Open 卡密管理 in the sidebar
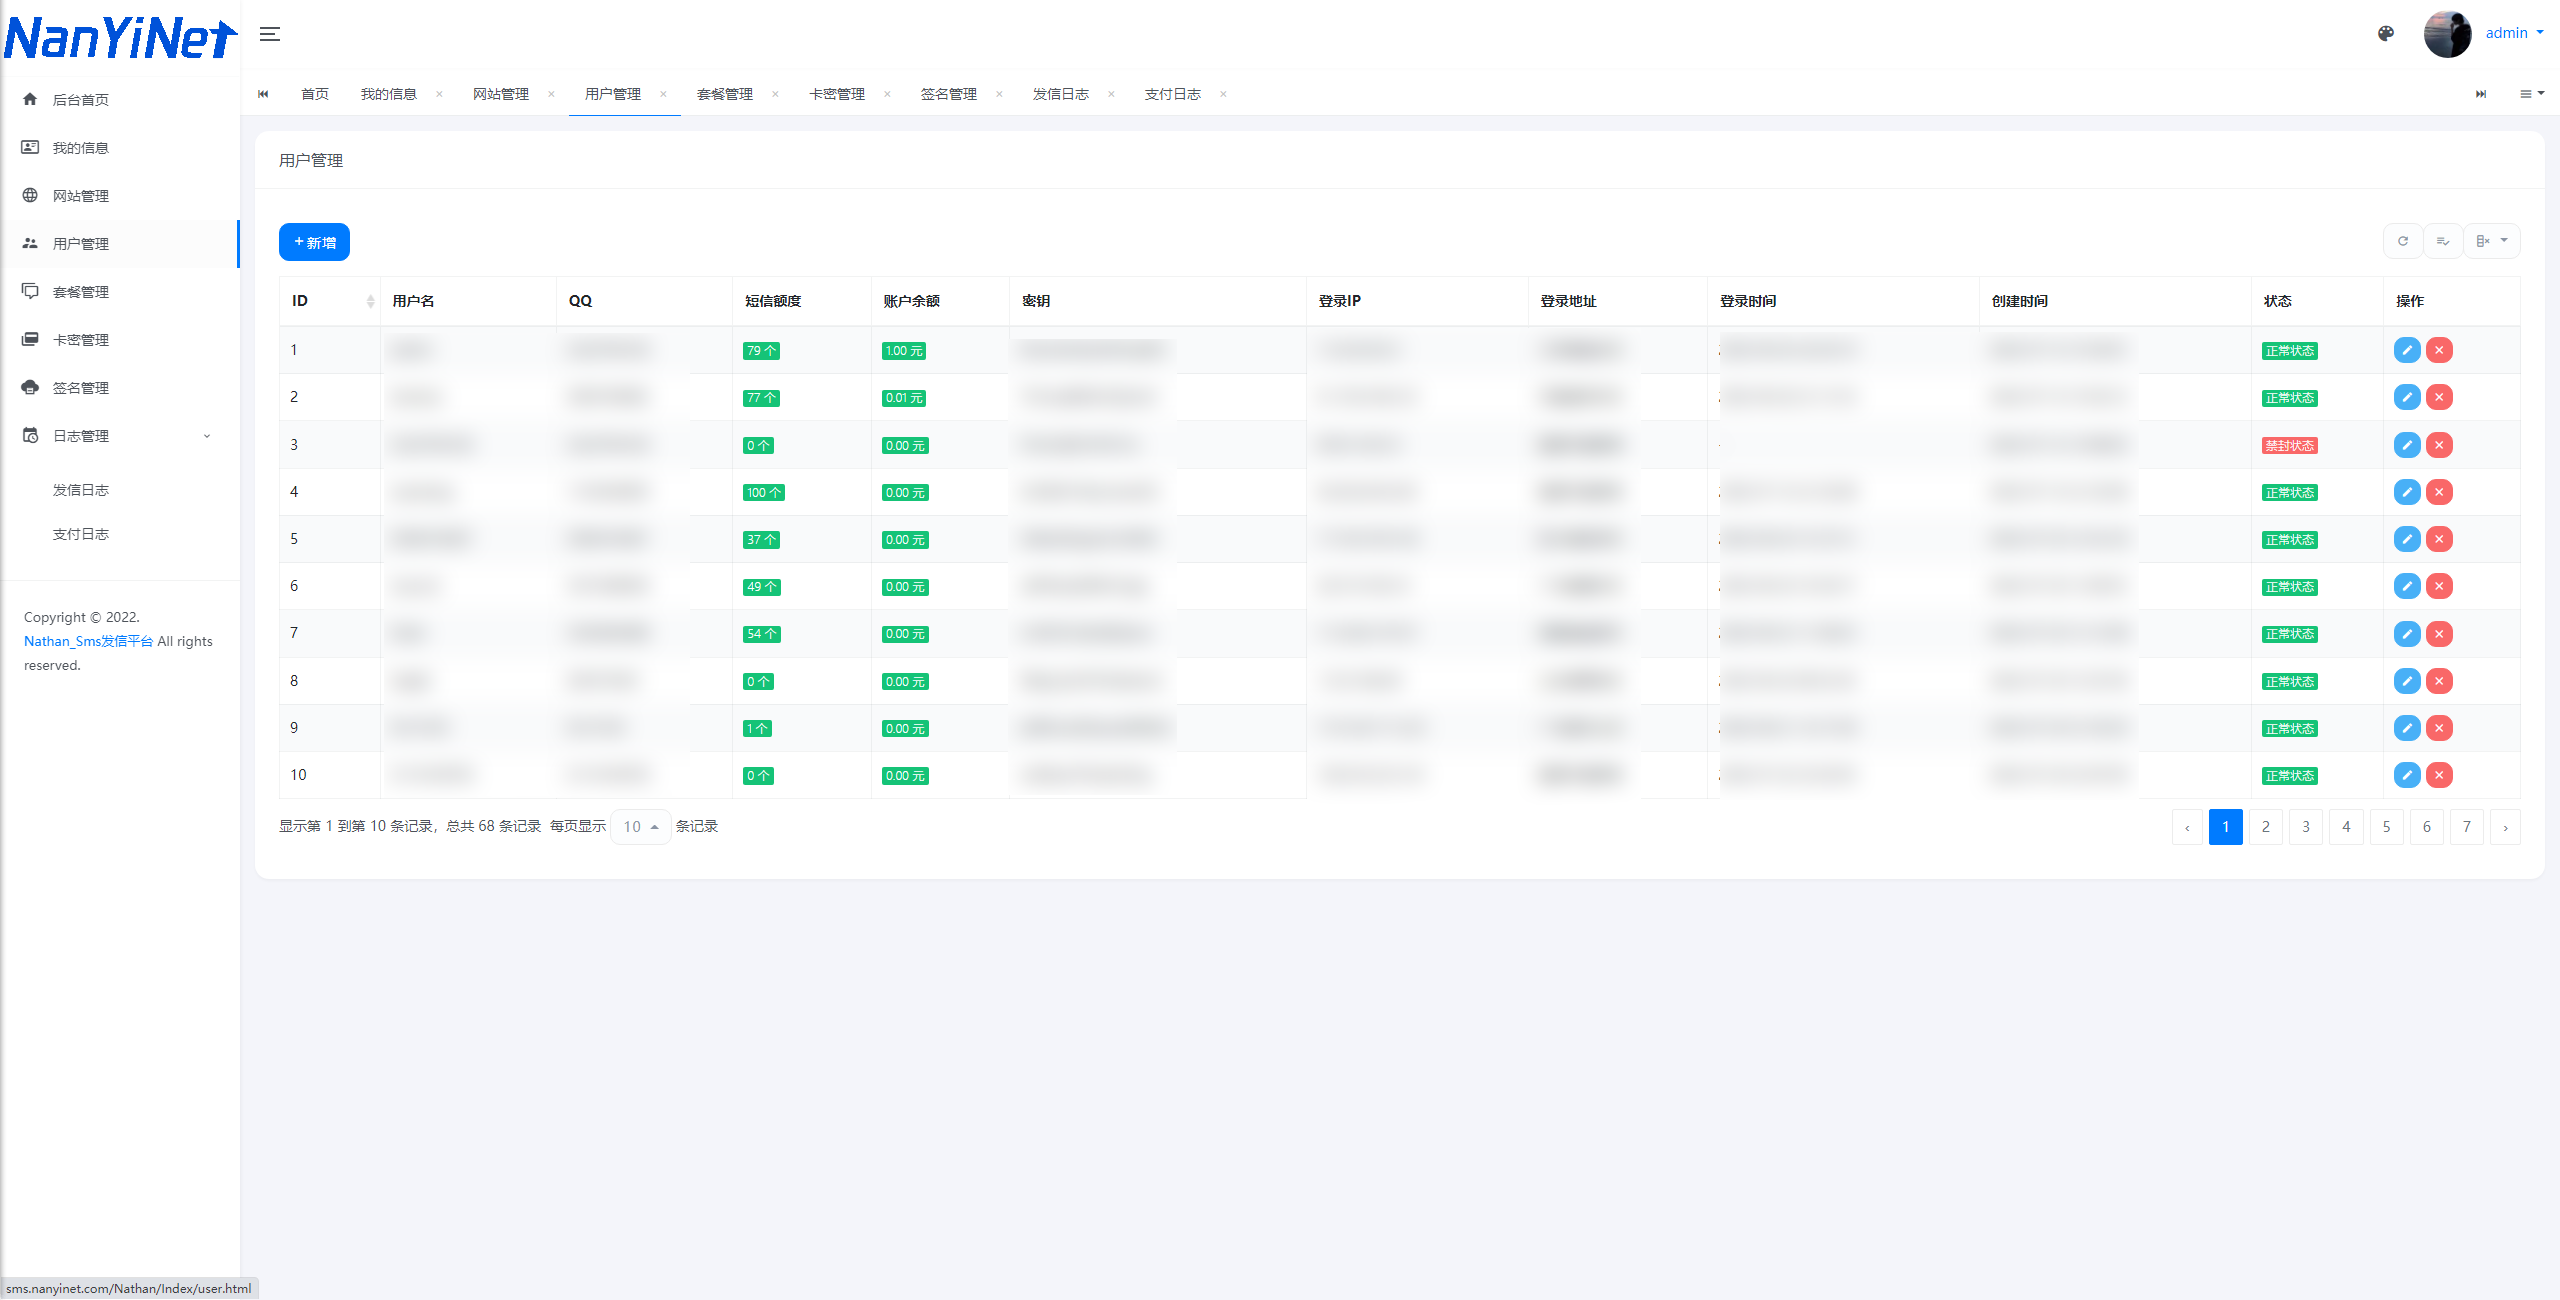Viewport: 2560px width, 1300px height. pos(81,340)
